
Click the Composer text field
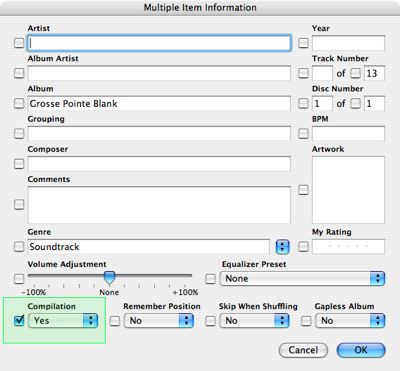click(x=159, y=164)
